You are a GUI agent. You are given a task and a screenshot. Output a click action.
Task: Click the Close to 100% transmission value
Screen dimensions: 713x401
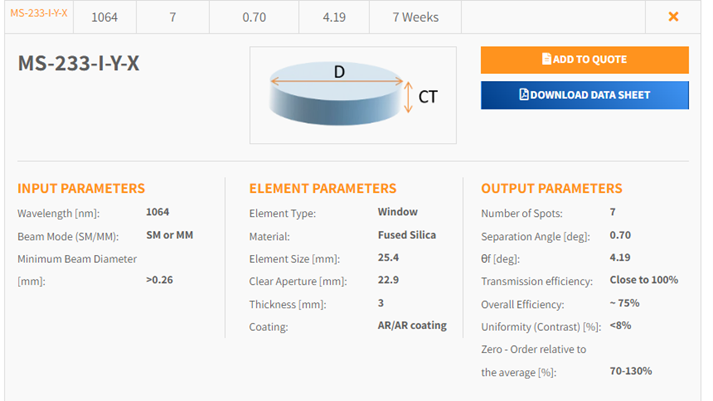(x=643, y=280)
